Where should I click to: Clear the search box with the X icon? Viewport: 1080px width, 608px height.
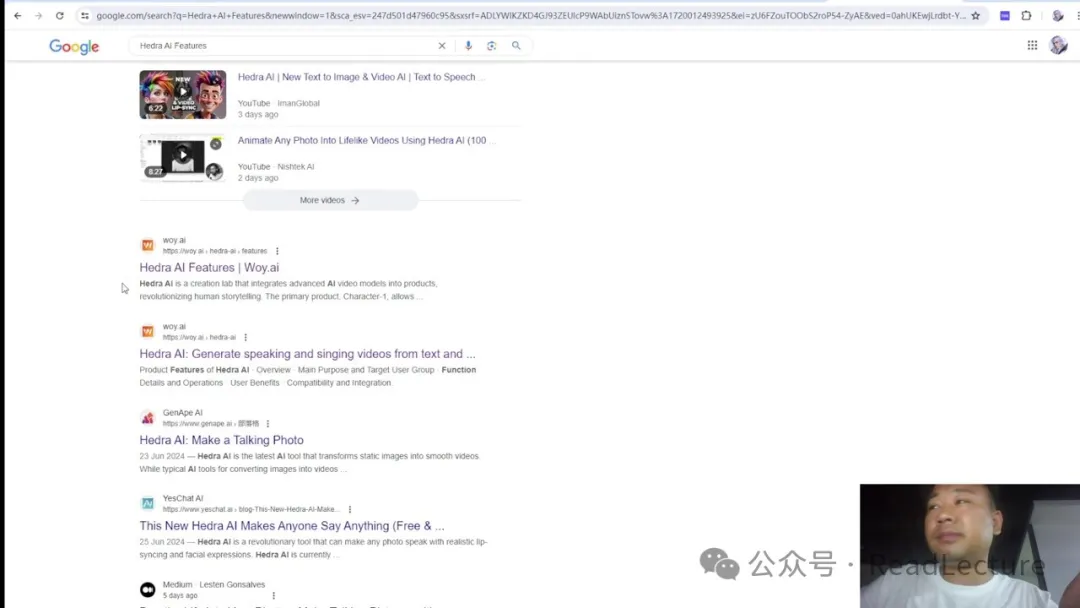pos(442,46)
